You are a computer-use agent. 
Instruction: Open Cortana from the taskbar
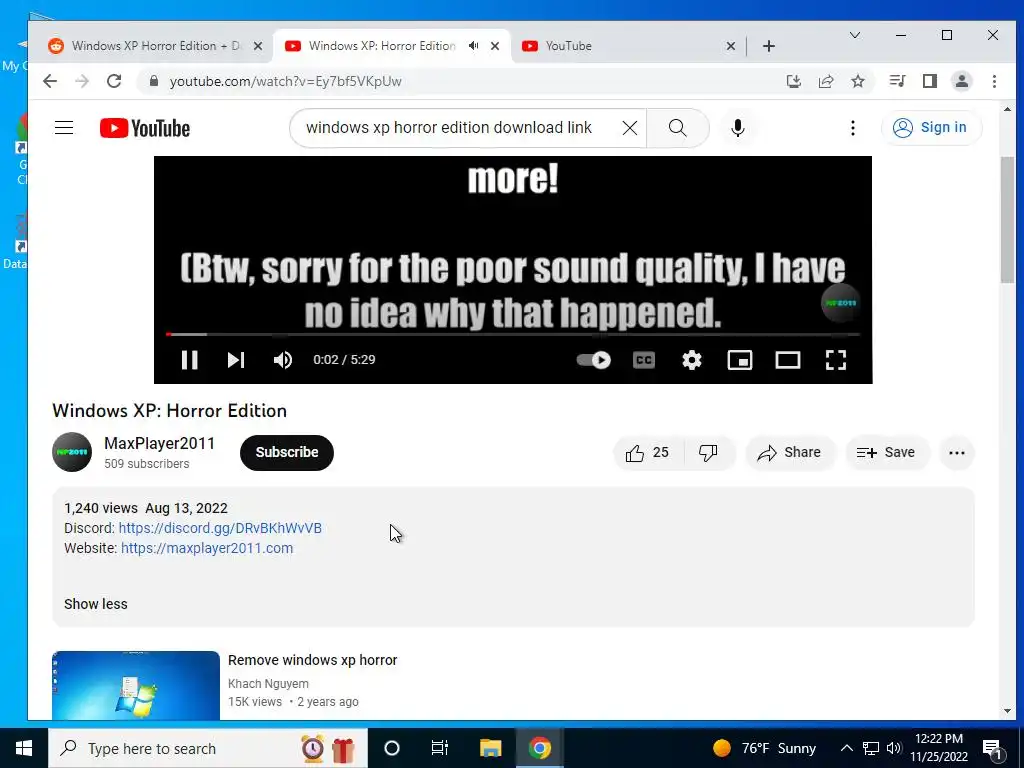pos(392,748)
